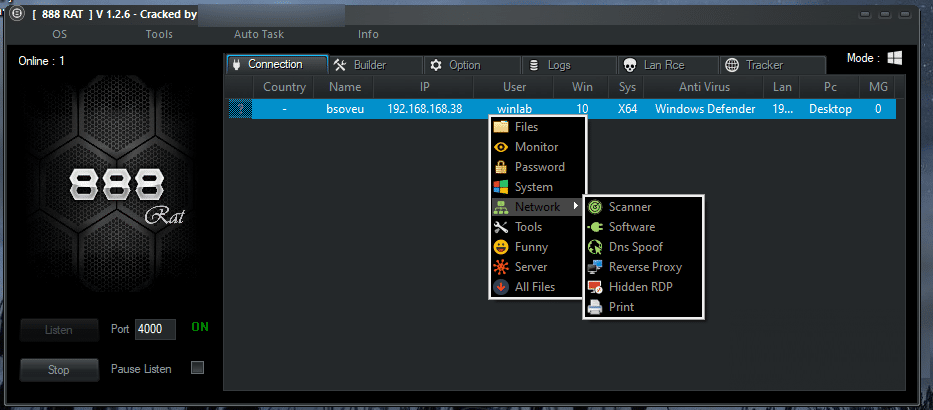Open the Auto Task menu
The width and height of the screenshot is (933, 410).
(259, 34)
